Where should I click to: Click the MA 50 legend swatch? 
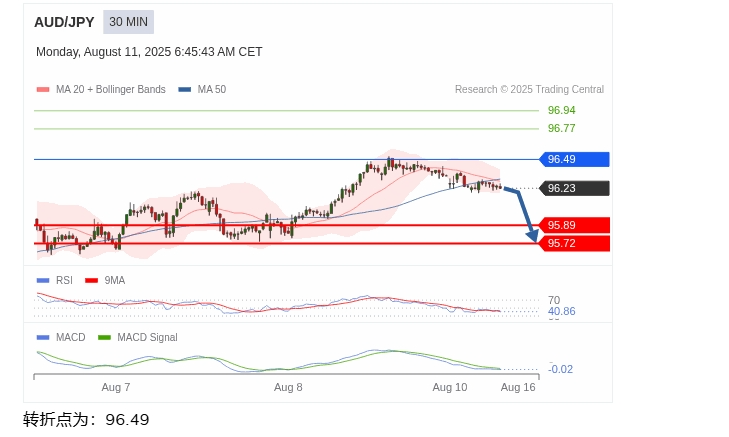(185, 90)
